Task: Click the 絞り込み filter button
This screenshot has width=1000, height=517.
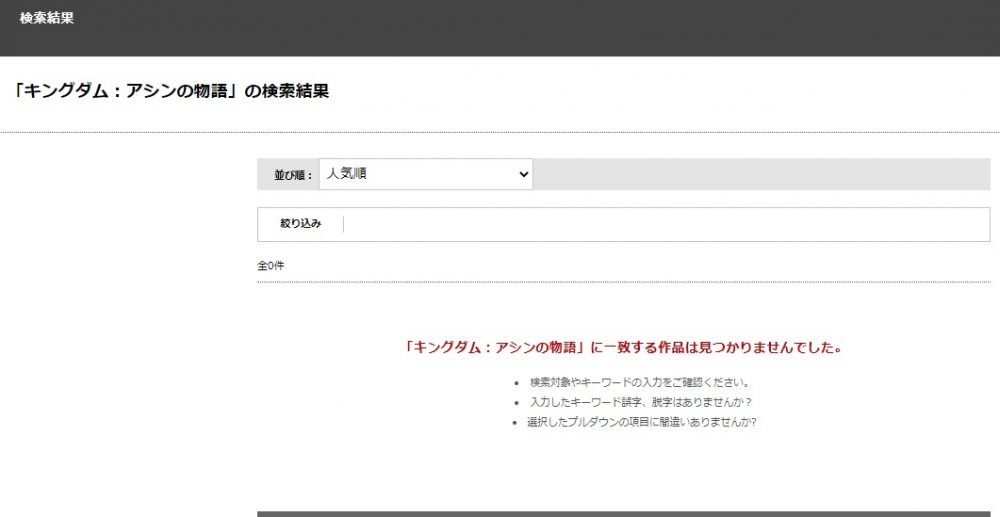Action: click(x=300, y=224)
